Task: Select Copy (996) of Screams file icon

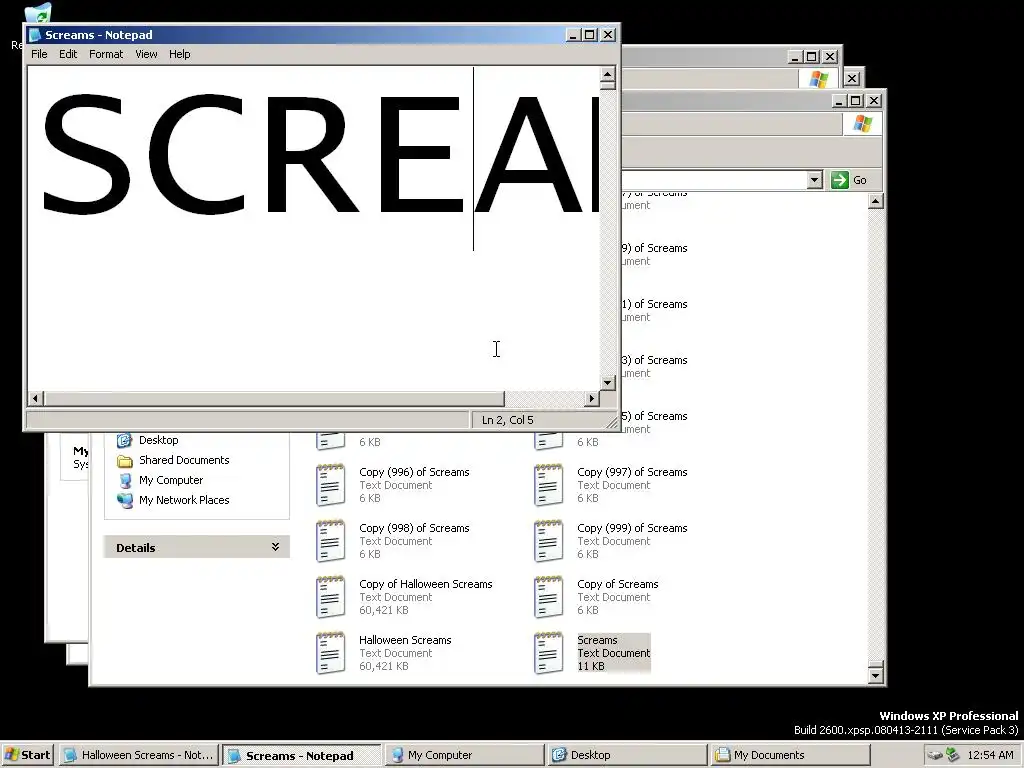Action: 330,485
